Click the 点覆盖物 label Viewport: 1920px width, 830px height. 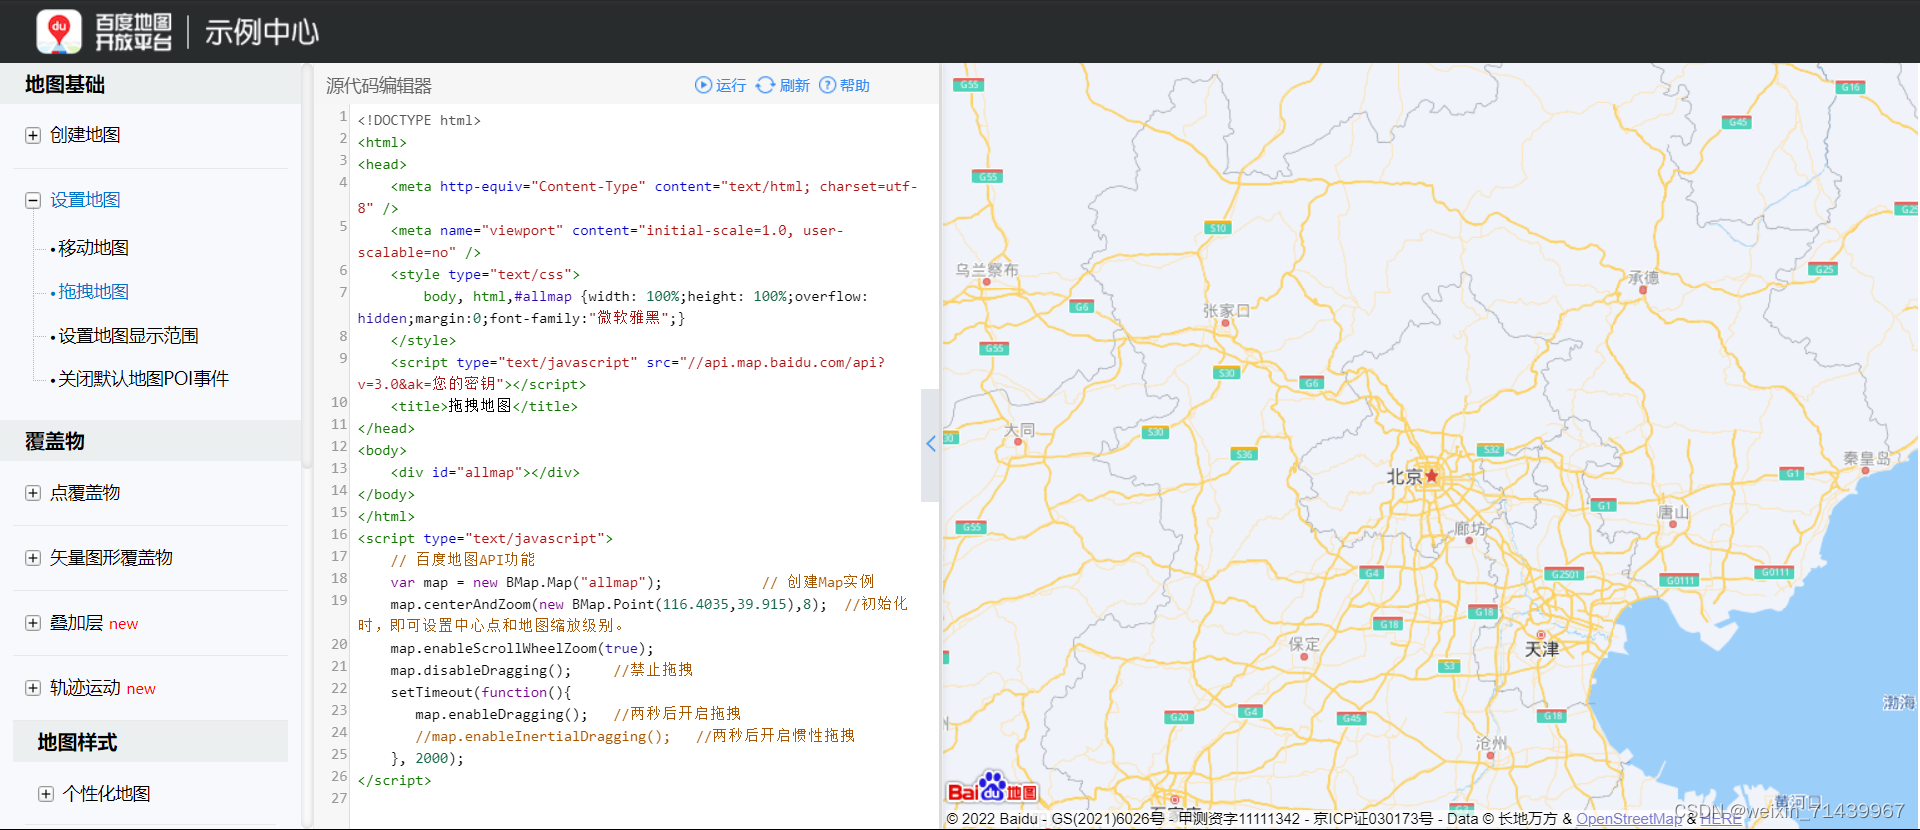[x=85, y=493]
